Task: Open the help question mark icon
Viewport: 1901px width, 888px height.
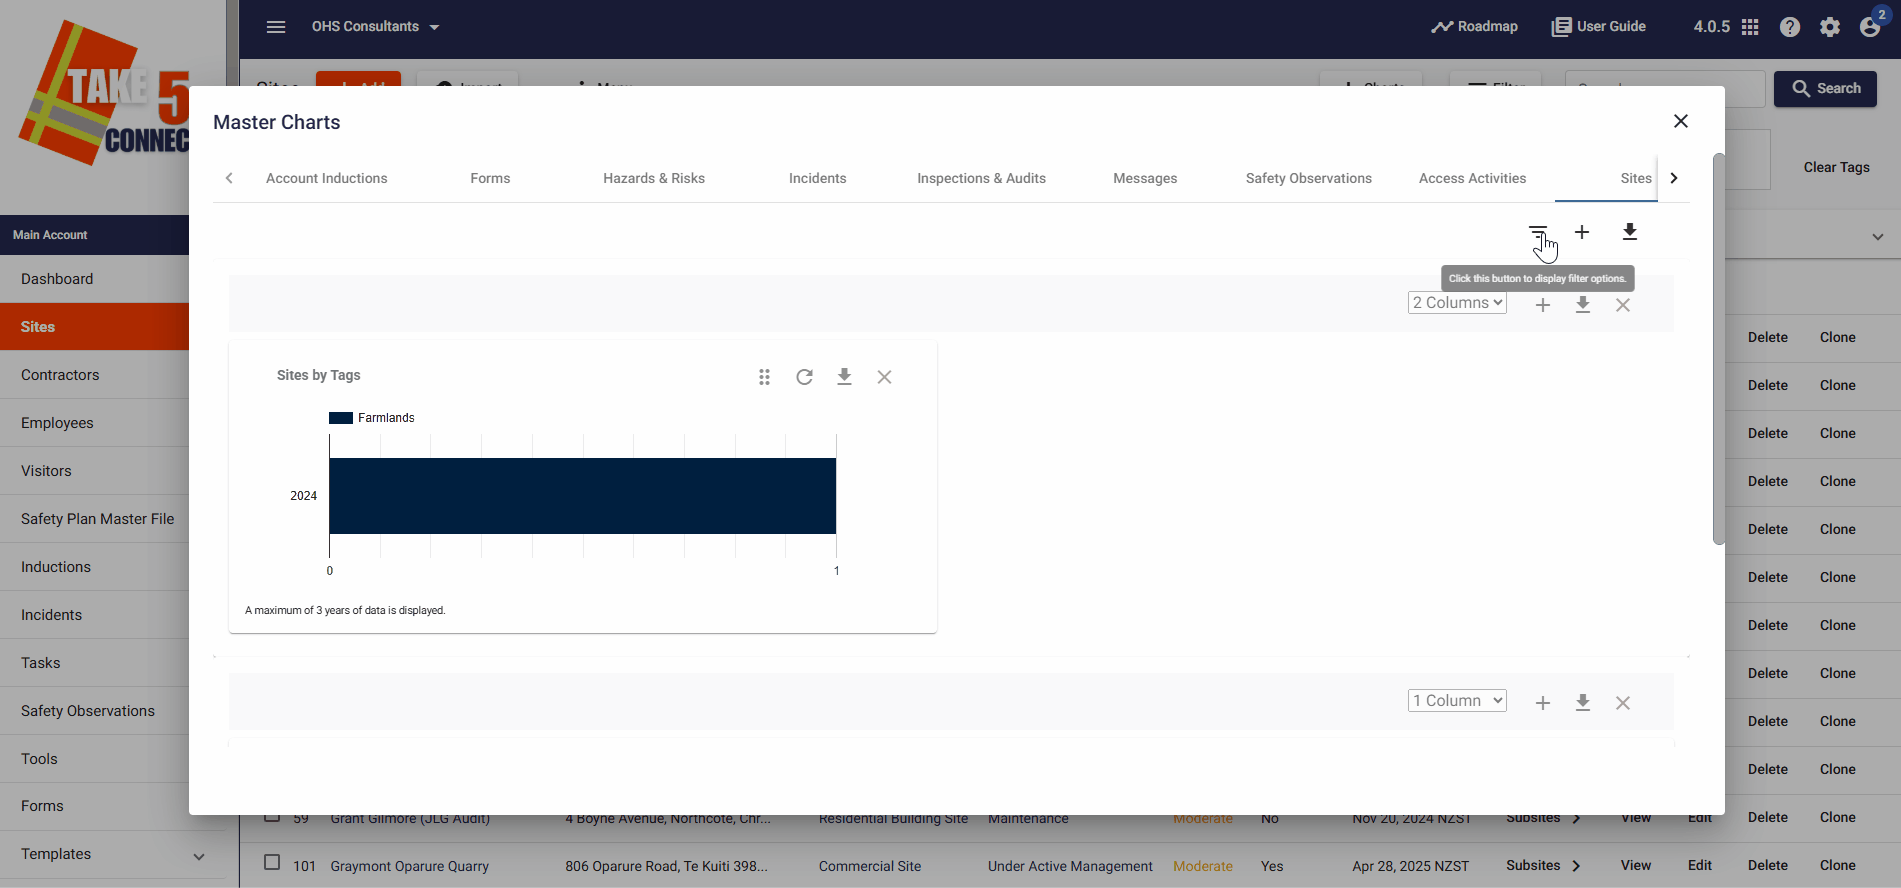Action: (x=1790, y=27)
